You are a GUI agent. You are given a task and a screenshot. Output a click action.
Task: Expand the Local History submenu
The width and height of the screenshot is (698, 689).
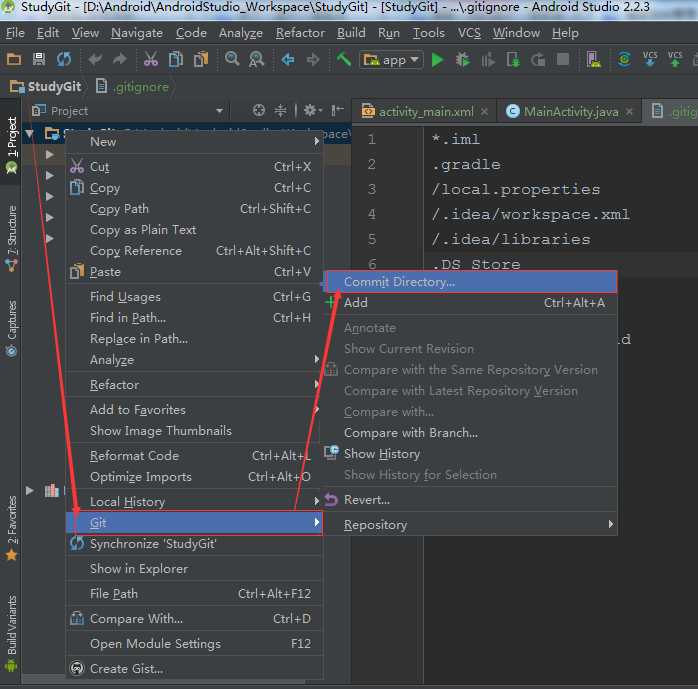coord(317,501)
